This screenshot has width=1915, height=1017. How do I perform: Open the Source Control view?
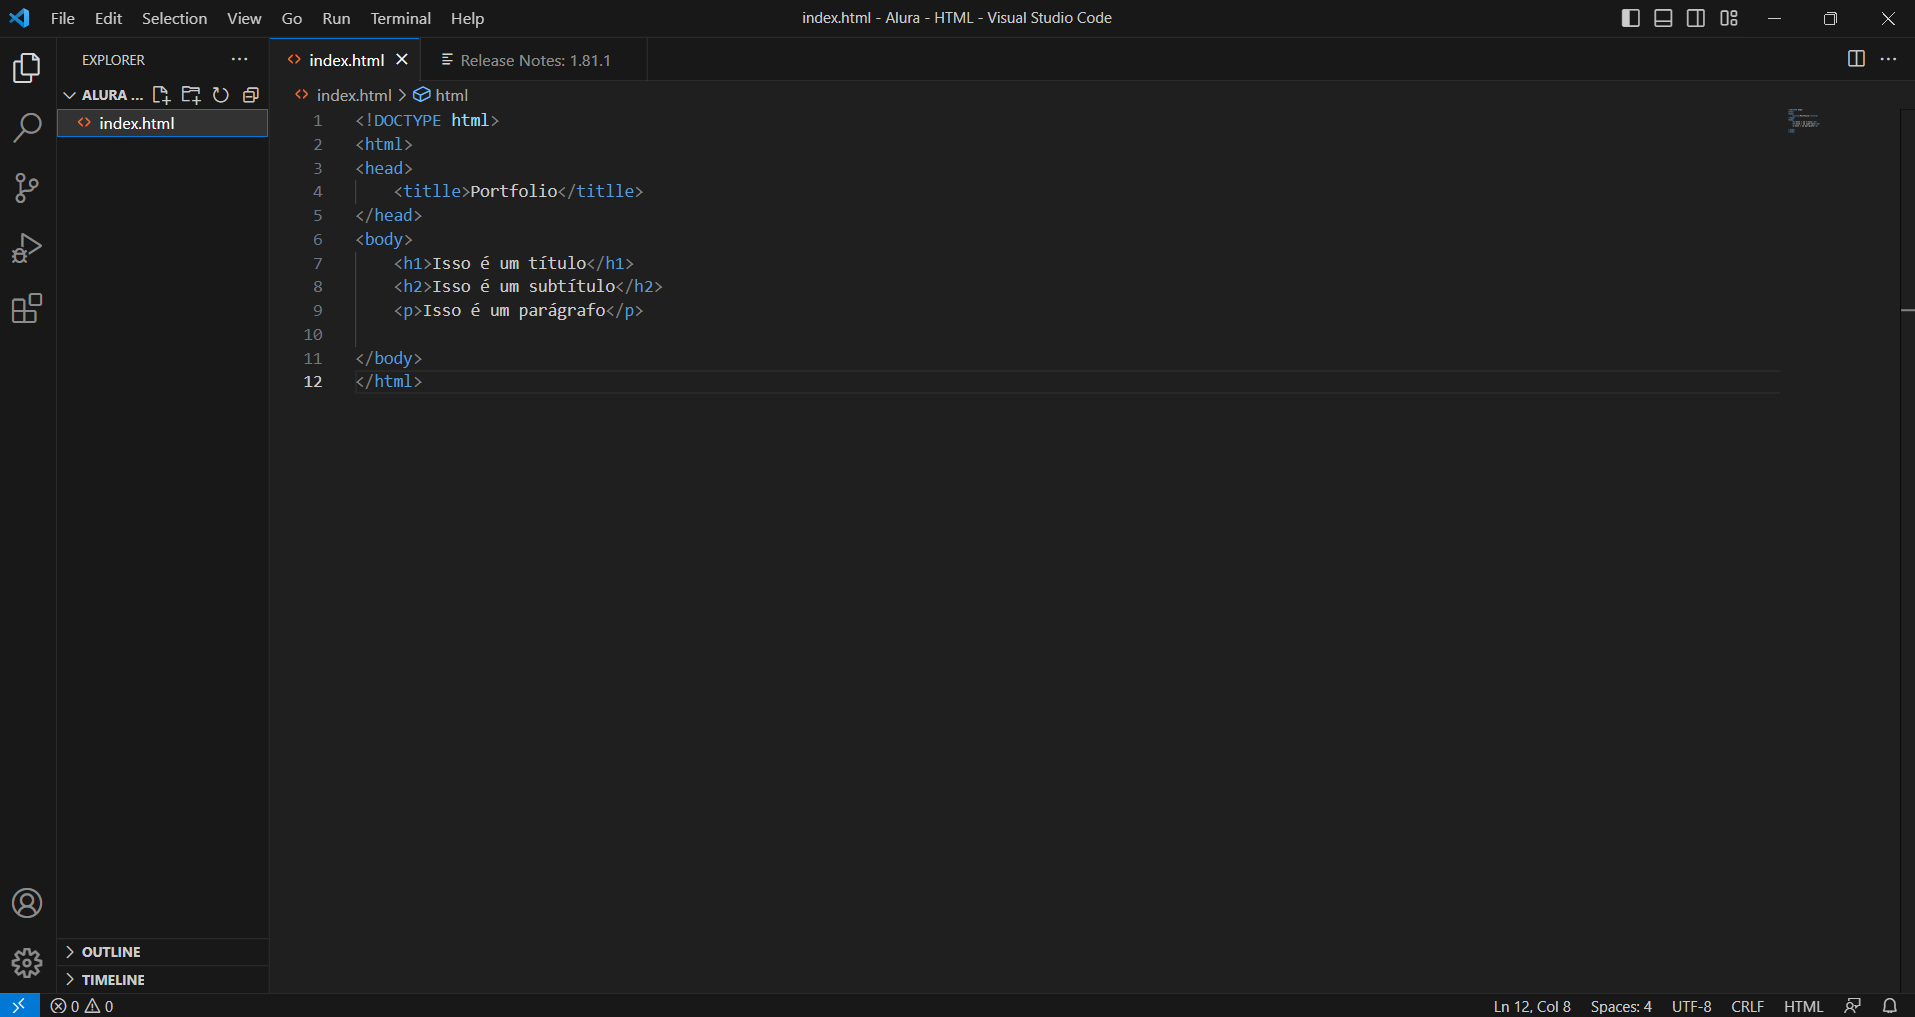tap(27, 188)
